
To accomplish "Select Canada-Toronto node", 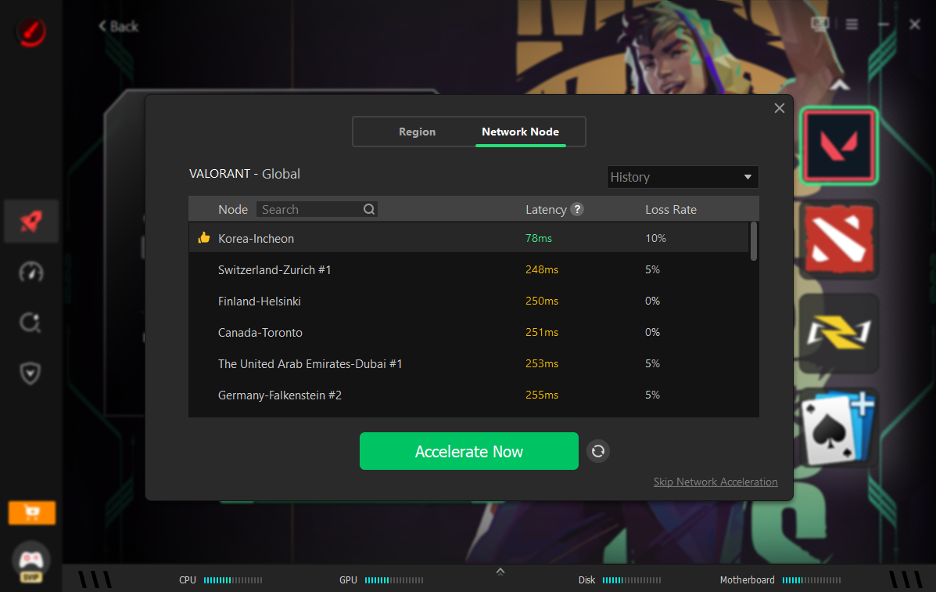I will pos(469,332).
